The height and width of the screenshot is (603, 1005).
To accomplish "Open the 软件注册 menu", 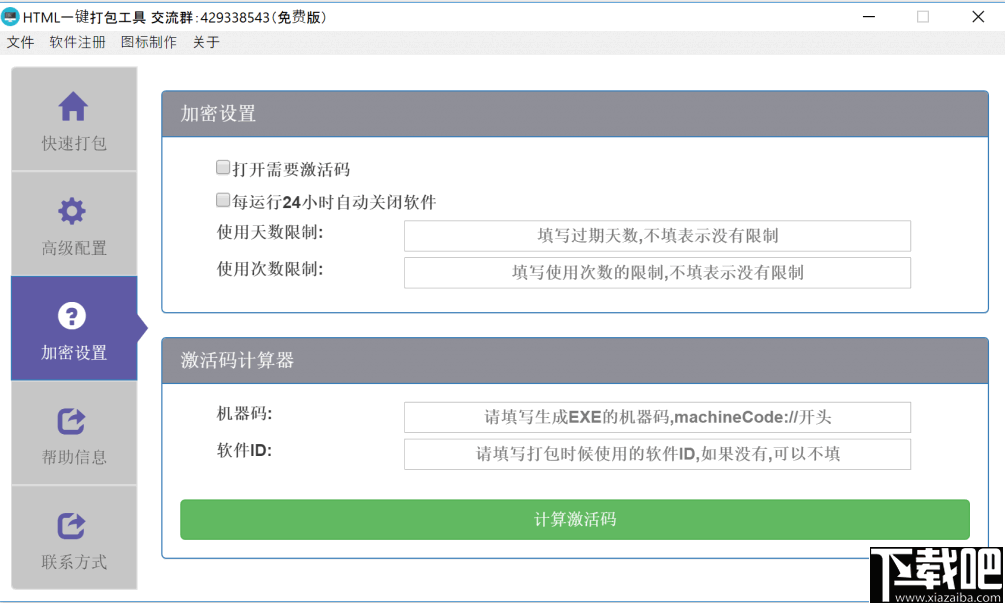I will click(77, 42).
